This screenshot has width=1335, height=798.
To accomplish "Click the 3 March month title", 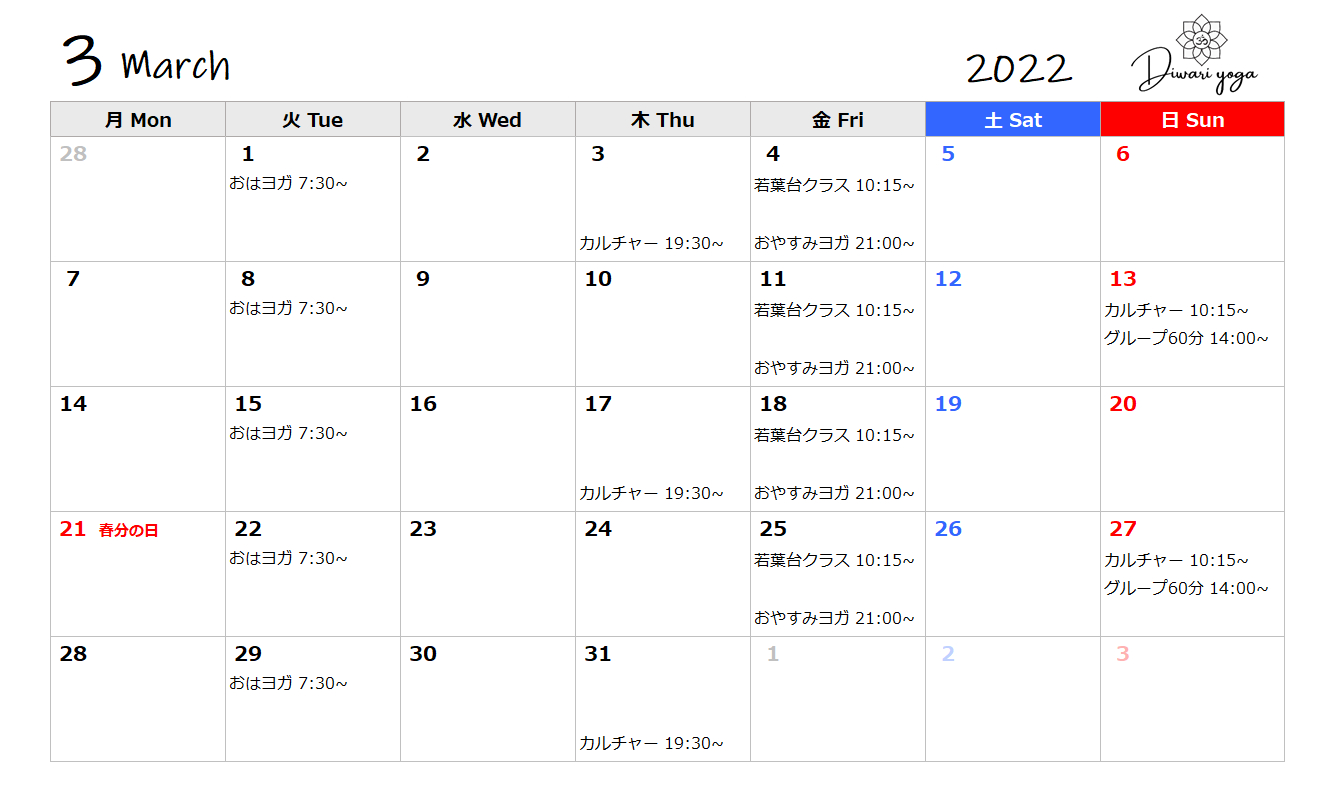I will point(146,62).
